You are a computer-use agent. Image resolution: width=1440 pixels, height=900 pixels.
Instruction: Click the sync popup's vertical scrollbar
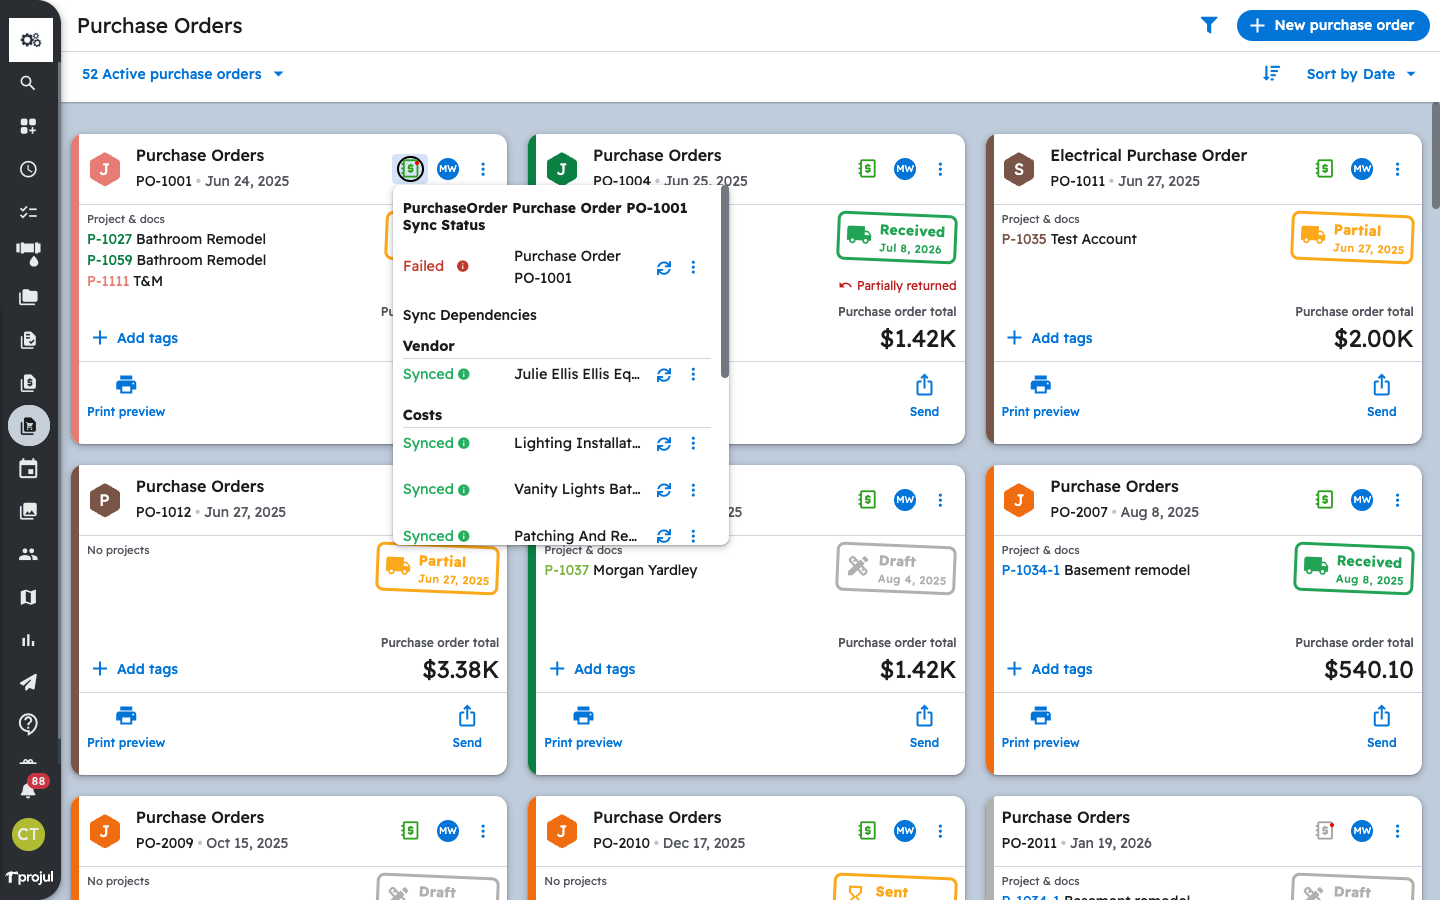(724, 282)
